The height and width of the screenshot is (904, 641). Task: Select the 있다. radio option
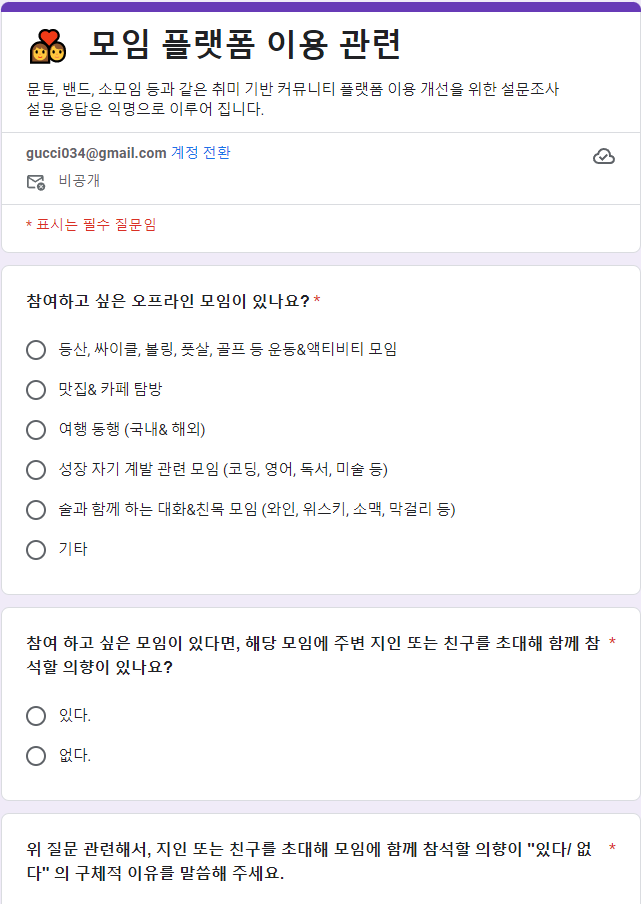(x=36, y=715)
